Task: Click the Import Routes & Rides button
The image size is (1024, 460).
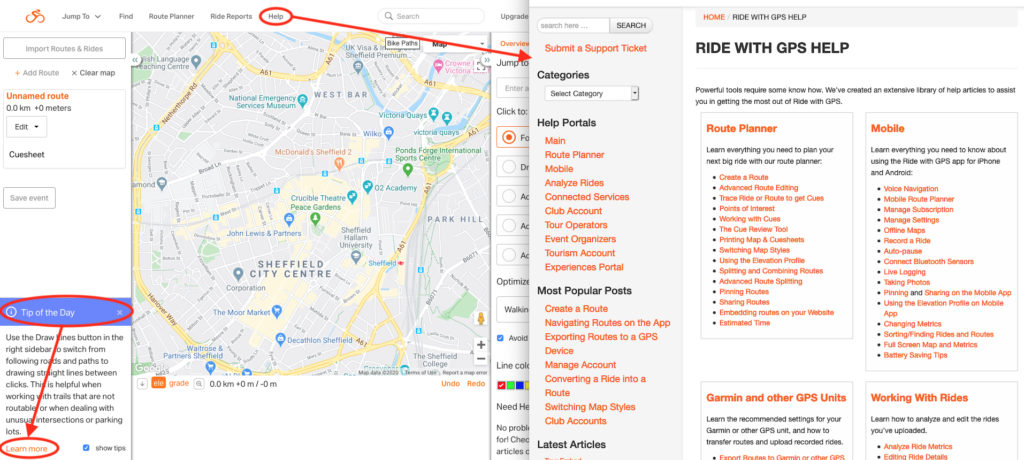Action: coord(64,48)
